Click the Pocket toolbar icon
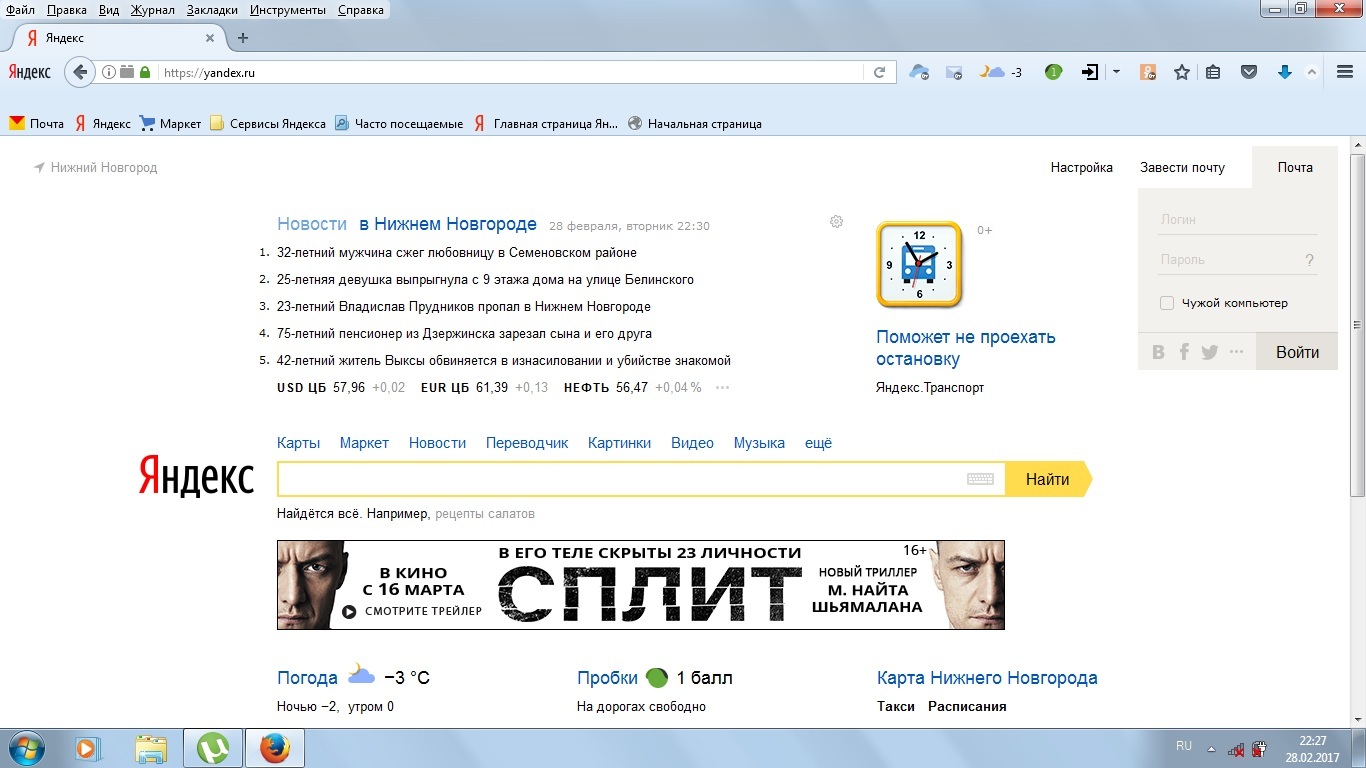 coord(1249,72)
